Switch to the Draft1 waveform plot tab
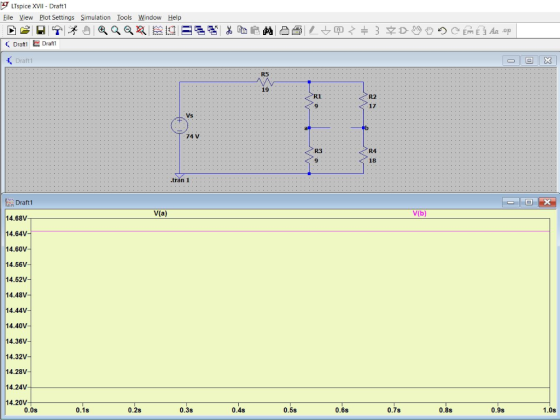 click(45, 44)
